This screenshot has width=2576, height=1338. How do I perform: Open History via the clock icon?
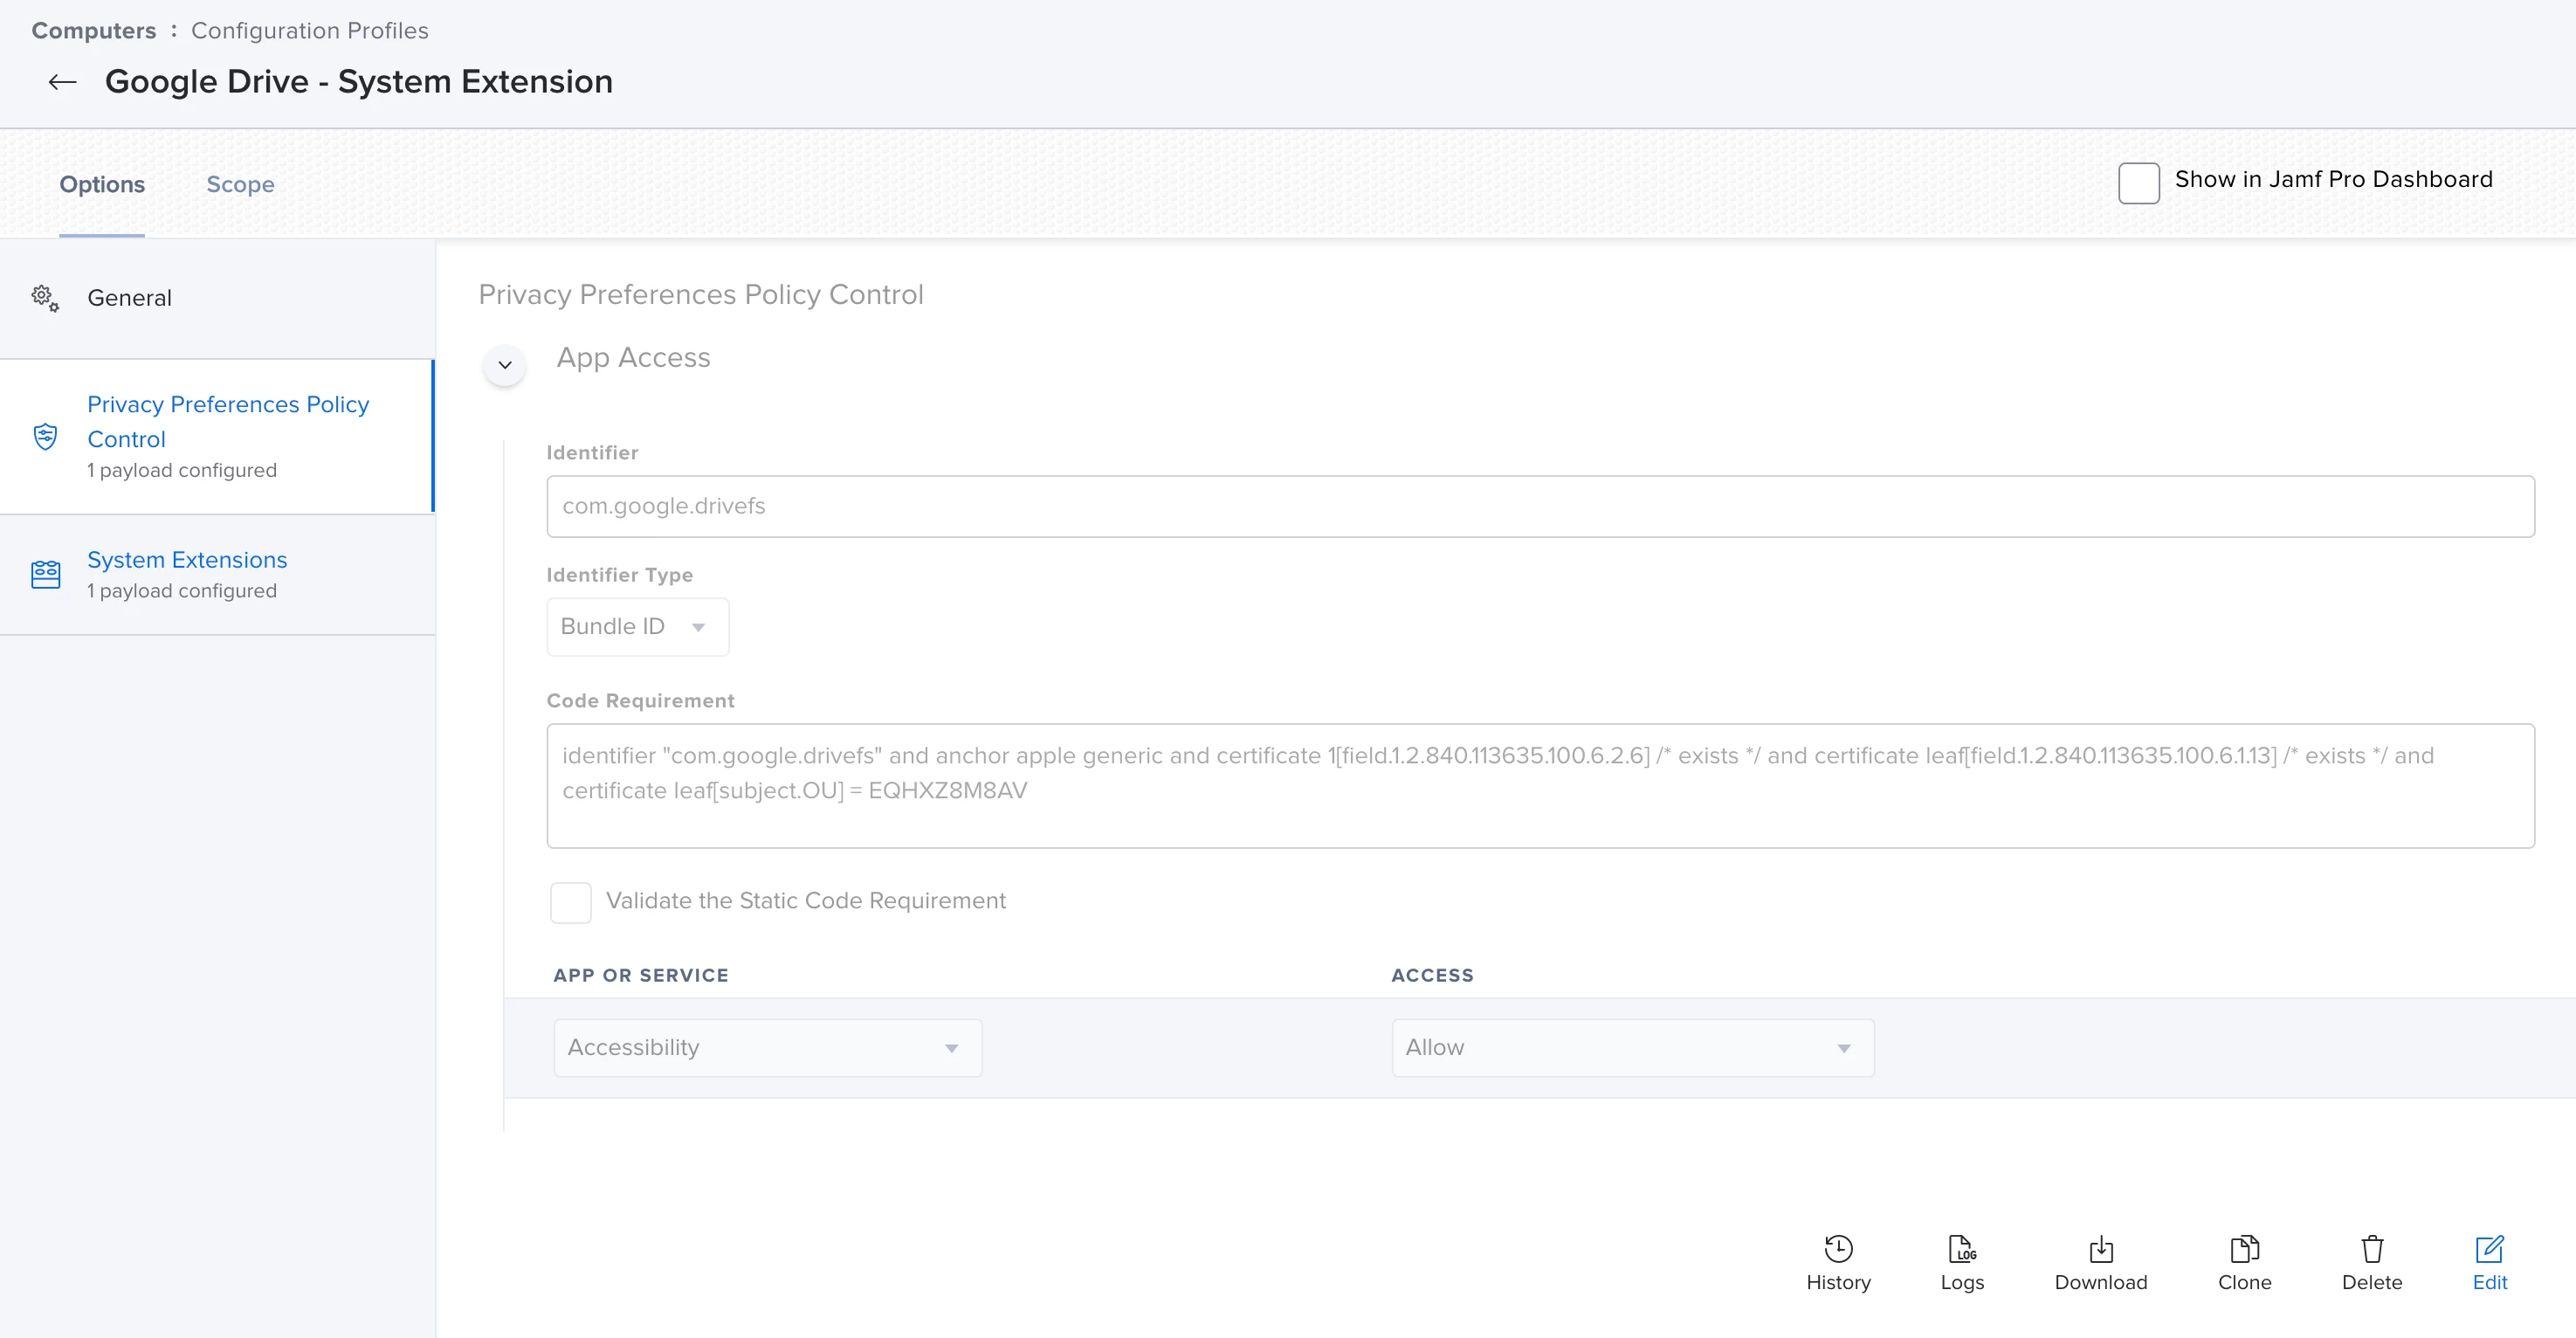[x=1838, y=1249]
